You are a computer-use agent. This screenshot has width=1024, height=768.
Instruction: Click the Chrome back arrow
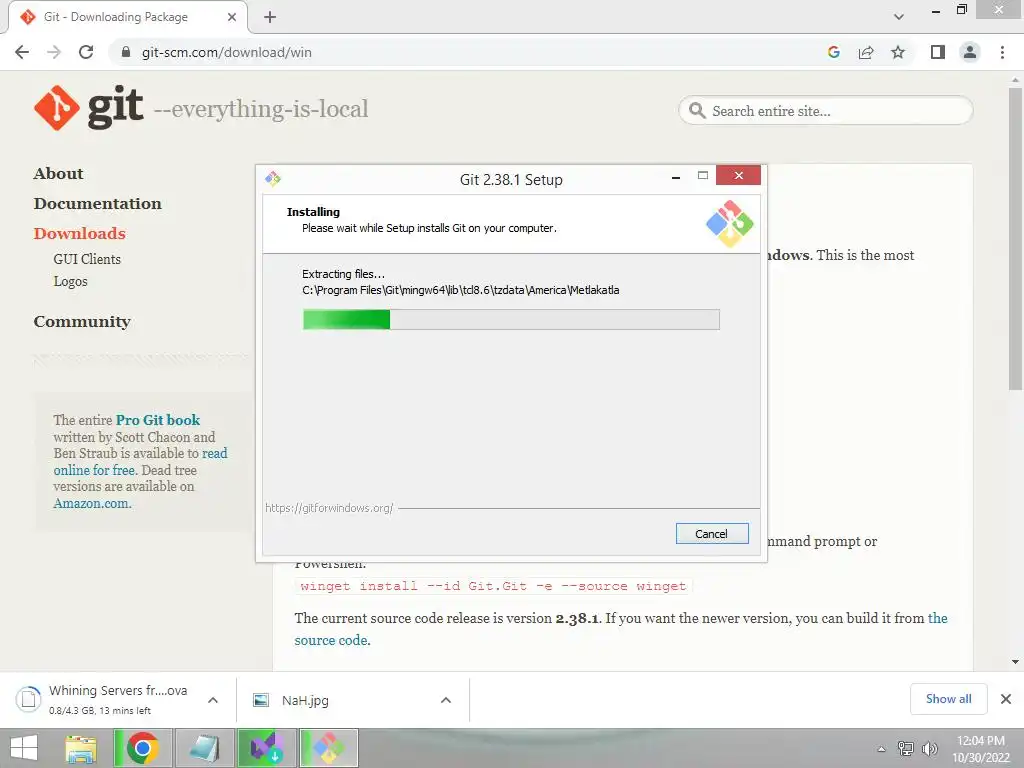point(22,52)
